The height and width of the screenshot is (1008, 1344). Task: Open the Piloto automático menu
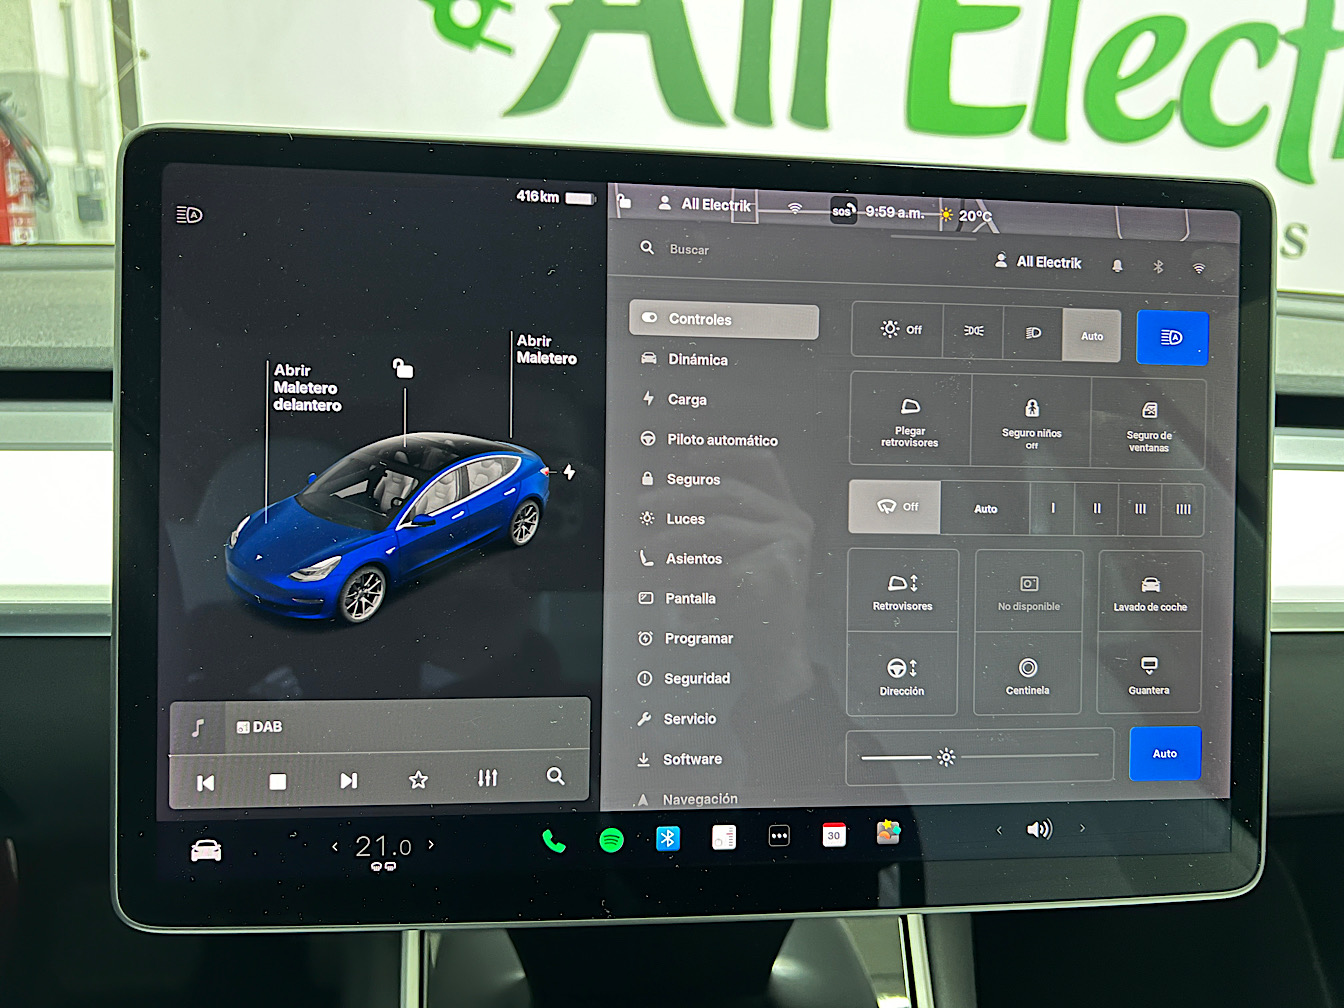(722, 440)
